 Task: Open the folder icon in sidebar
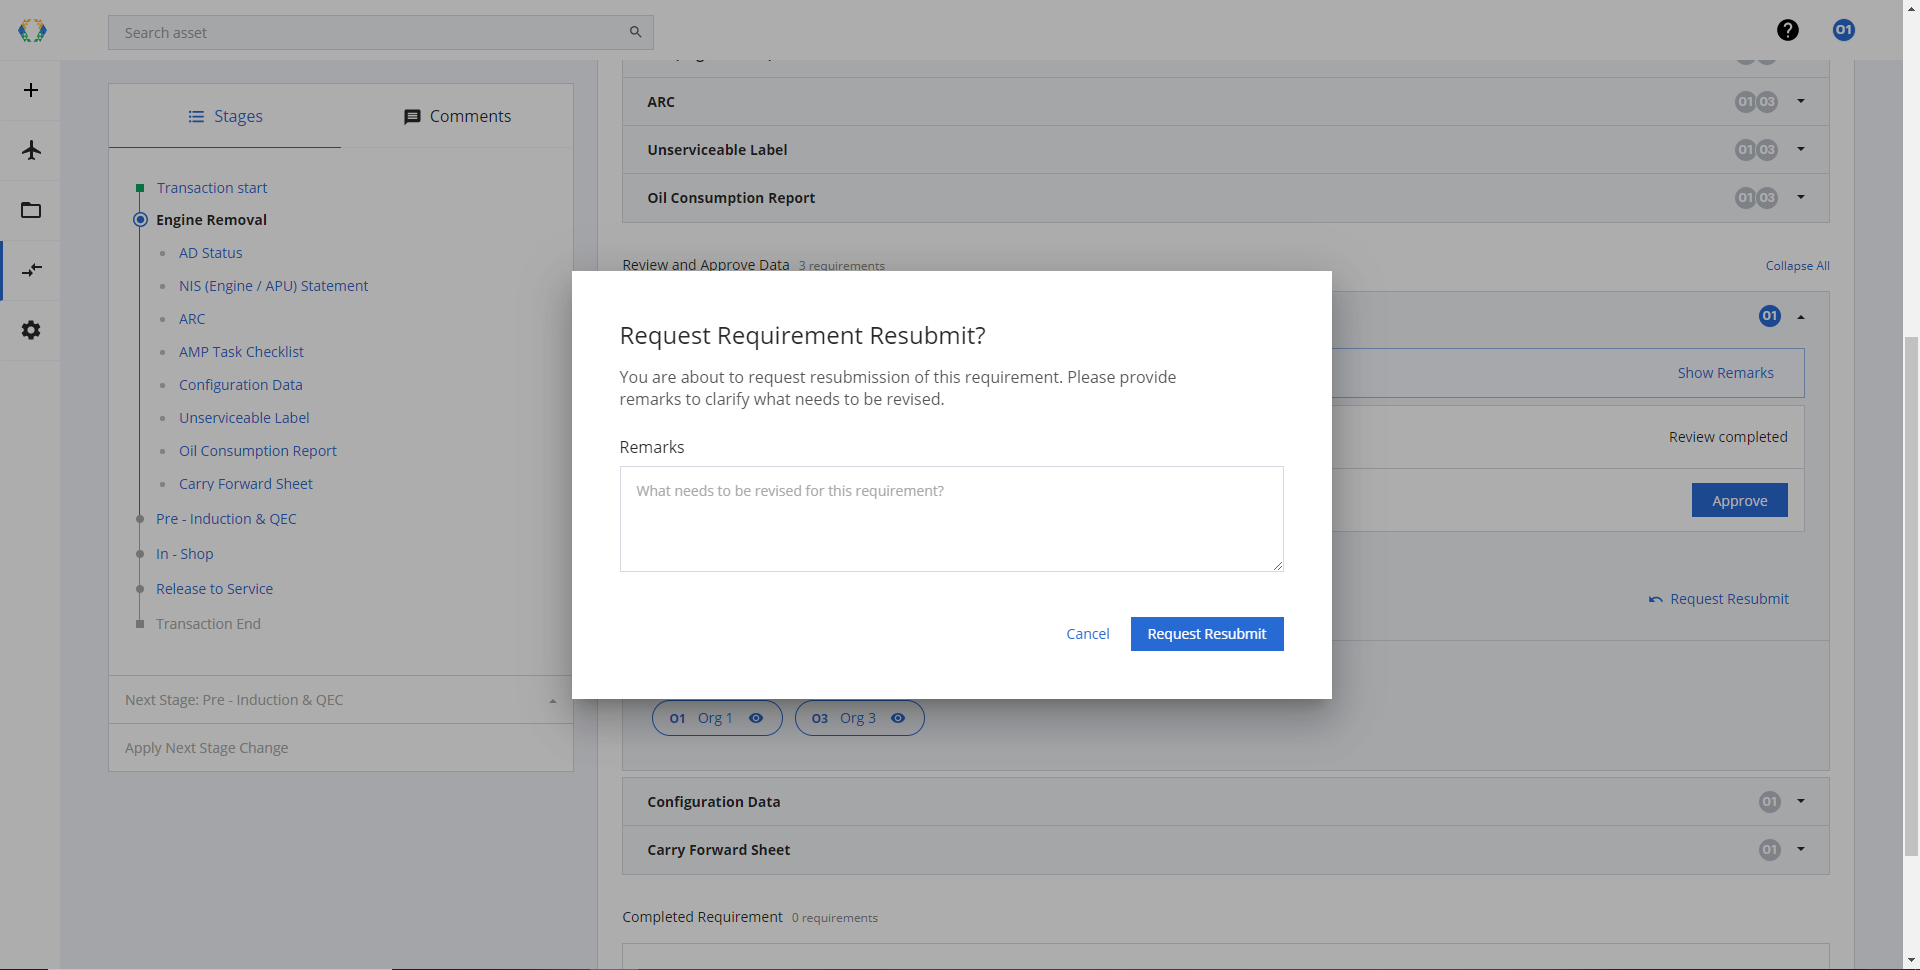tap(31, 210)
